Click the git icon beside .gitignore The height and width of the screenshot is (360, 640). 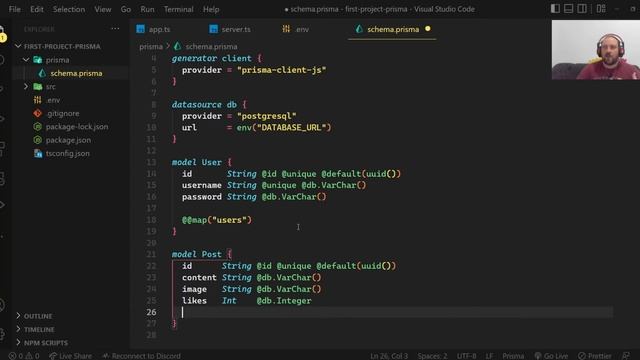pos(38,113)
